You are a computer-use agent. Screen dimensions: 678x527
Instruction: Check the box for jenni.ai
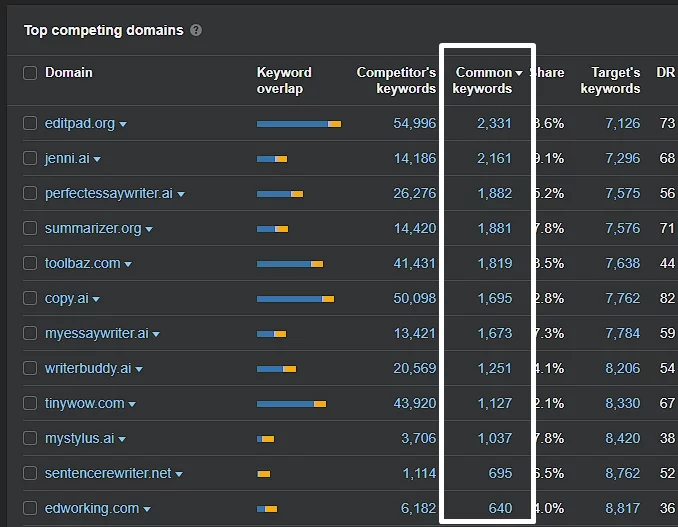click(x=30, y=158)
